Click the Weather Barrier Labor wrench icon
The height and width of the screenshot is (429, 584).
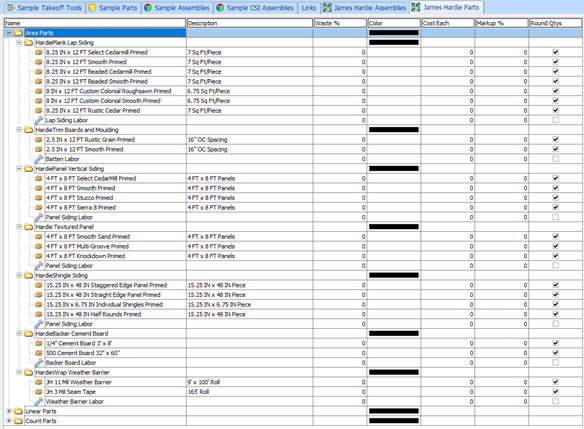tap(39, 401)
